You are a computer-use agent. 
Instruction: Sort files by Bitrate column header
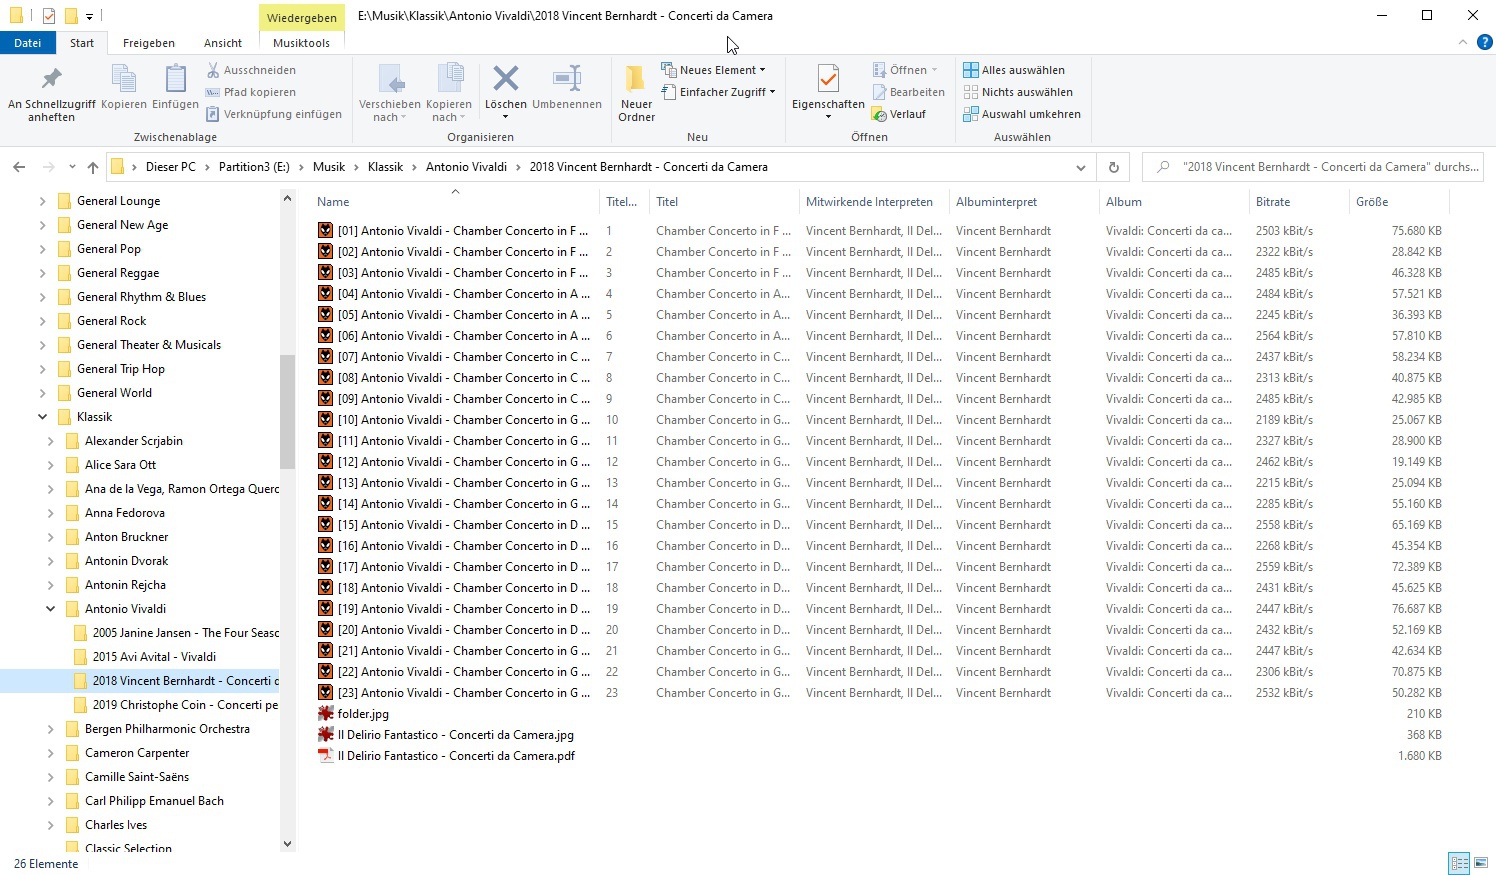(1273, 202)
